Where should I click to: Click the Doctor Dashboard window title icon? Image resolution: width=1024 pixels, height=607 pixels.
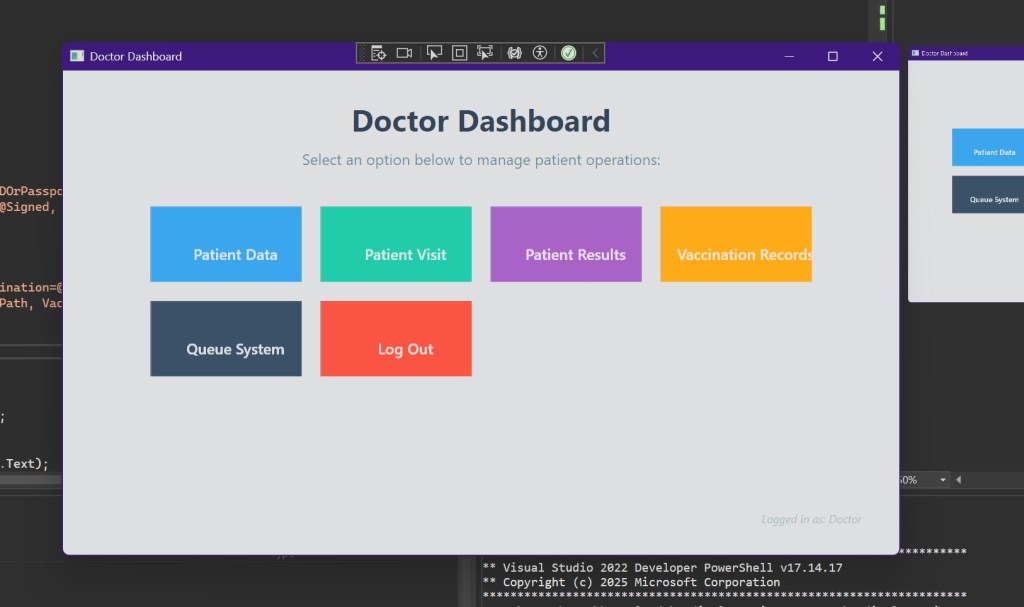click(76, 56)
